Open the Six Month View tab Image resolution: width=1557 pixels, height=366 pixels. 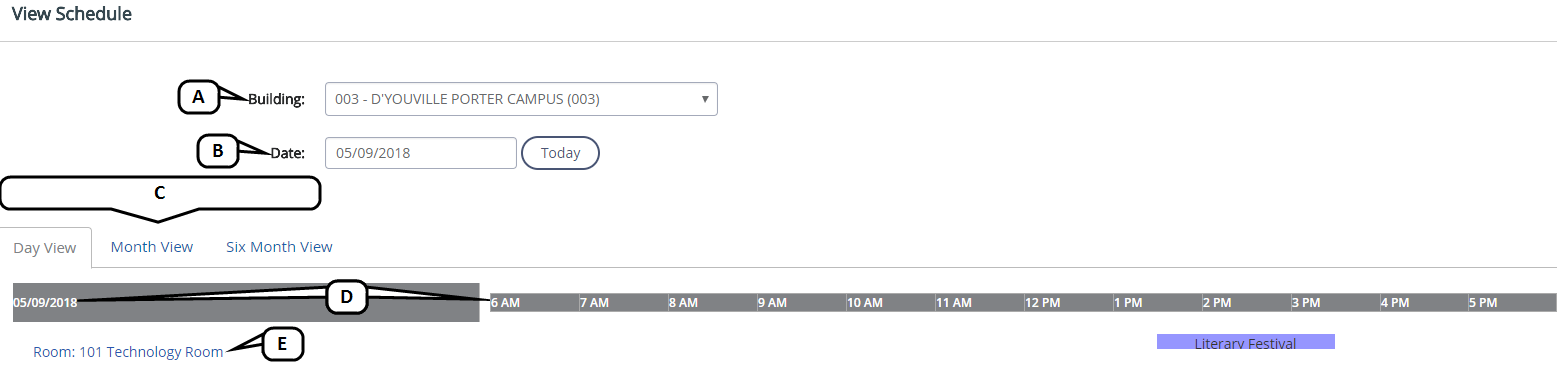point(279,246)
